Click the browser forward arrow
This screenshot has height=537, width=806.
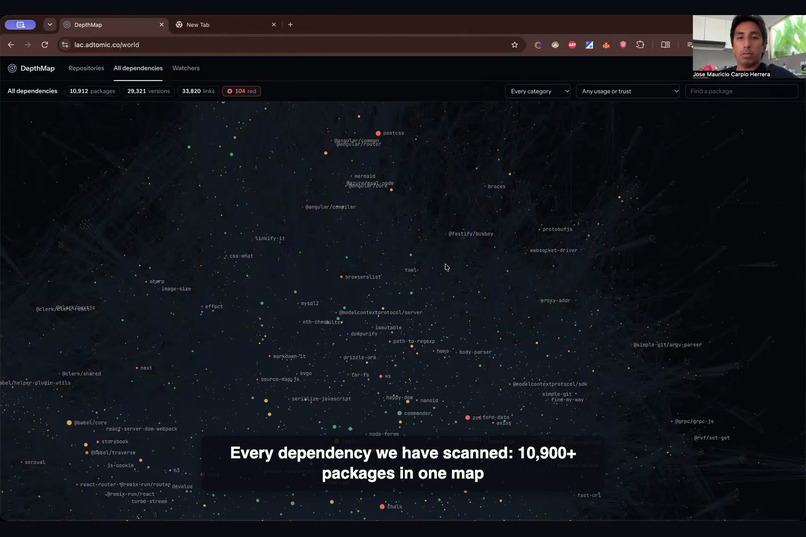click(x=28, y=45)
